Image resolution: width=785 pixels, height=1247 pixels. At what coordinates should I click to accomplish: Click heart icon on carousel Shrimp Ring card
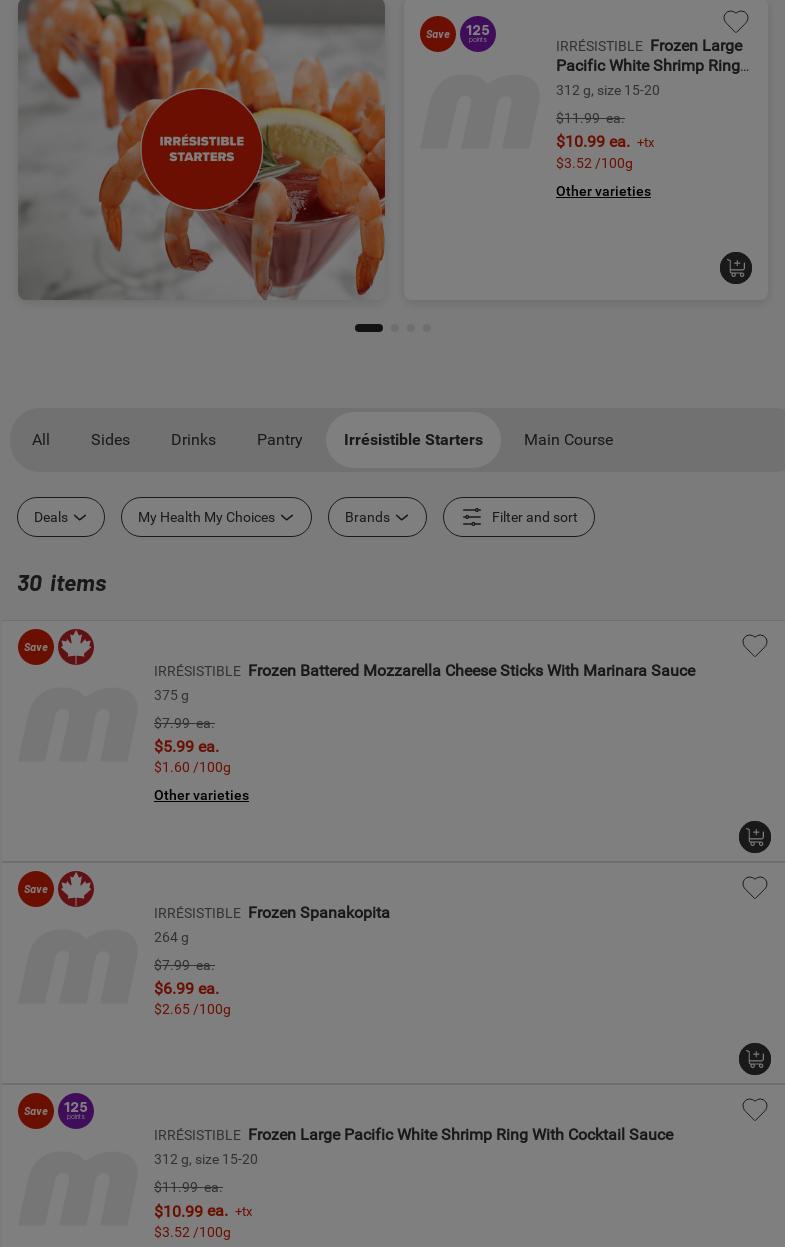click(736, 22)
